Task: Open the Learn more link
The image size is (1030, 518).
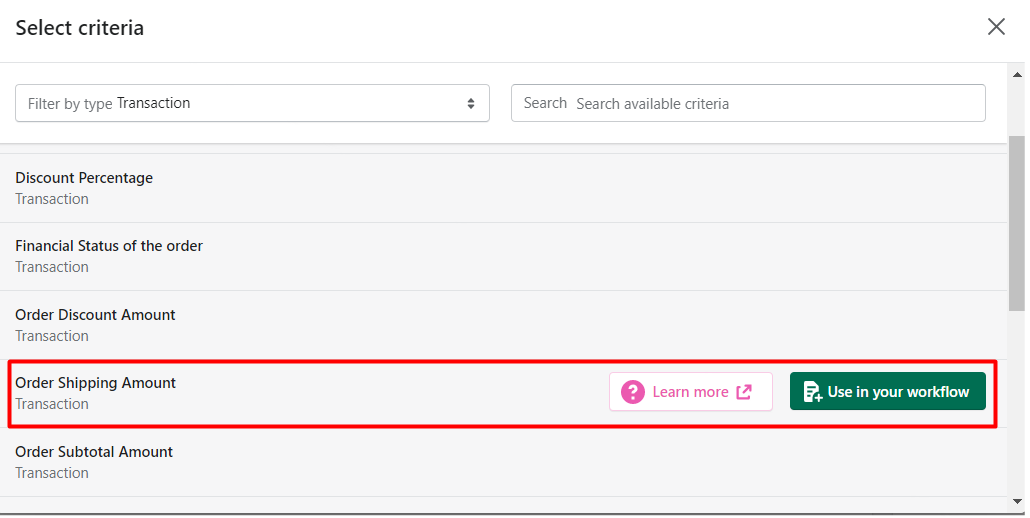Action: (690, 392)
